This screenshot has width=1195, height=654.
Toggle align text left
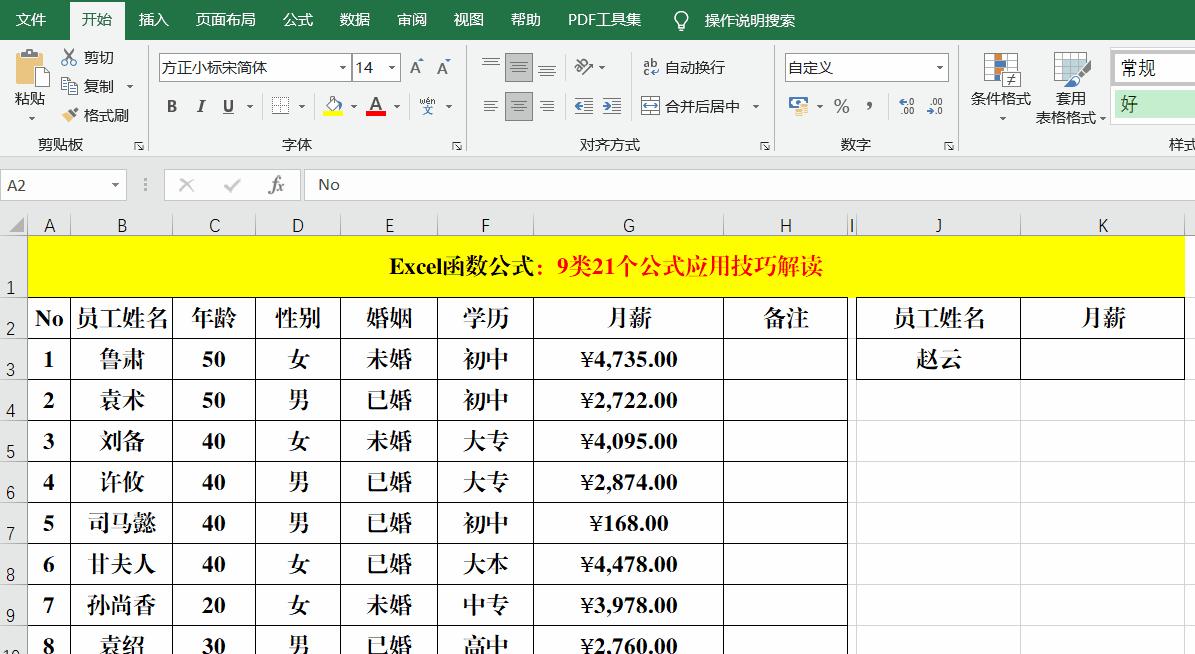491,106
